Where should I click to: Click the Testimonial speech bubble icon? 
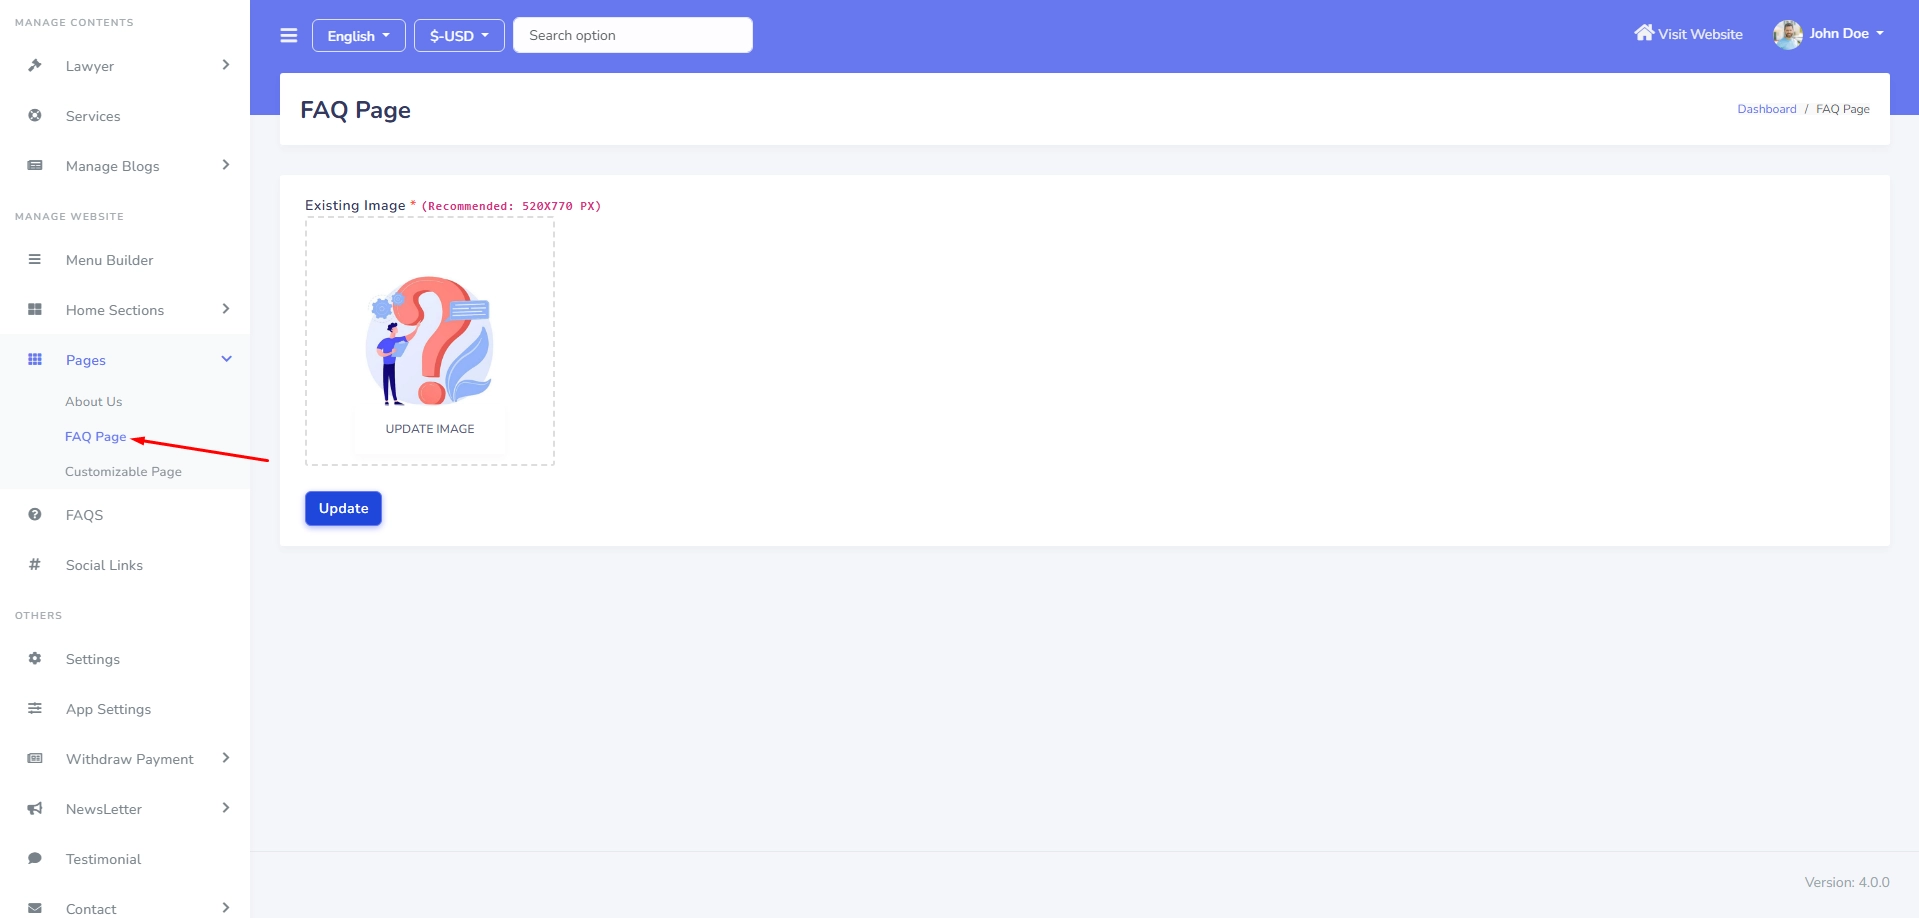click(x=35, y=859)
